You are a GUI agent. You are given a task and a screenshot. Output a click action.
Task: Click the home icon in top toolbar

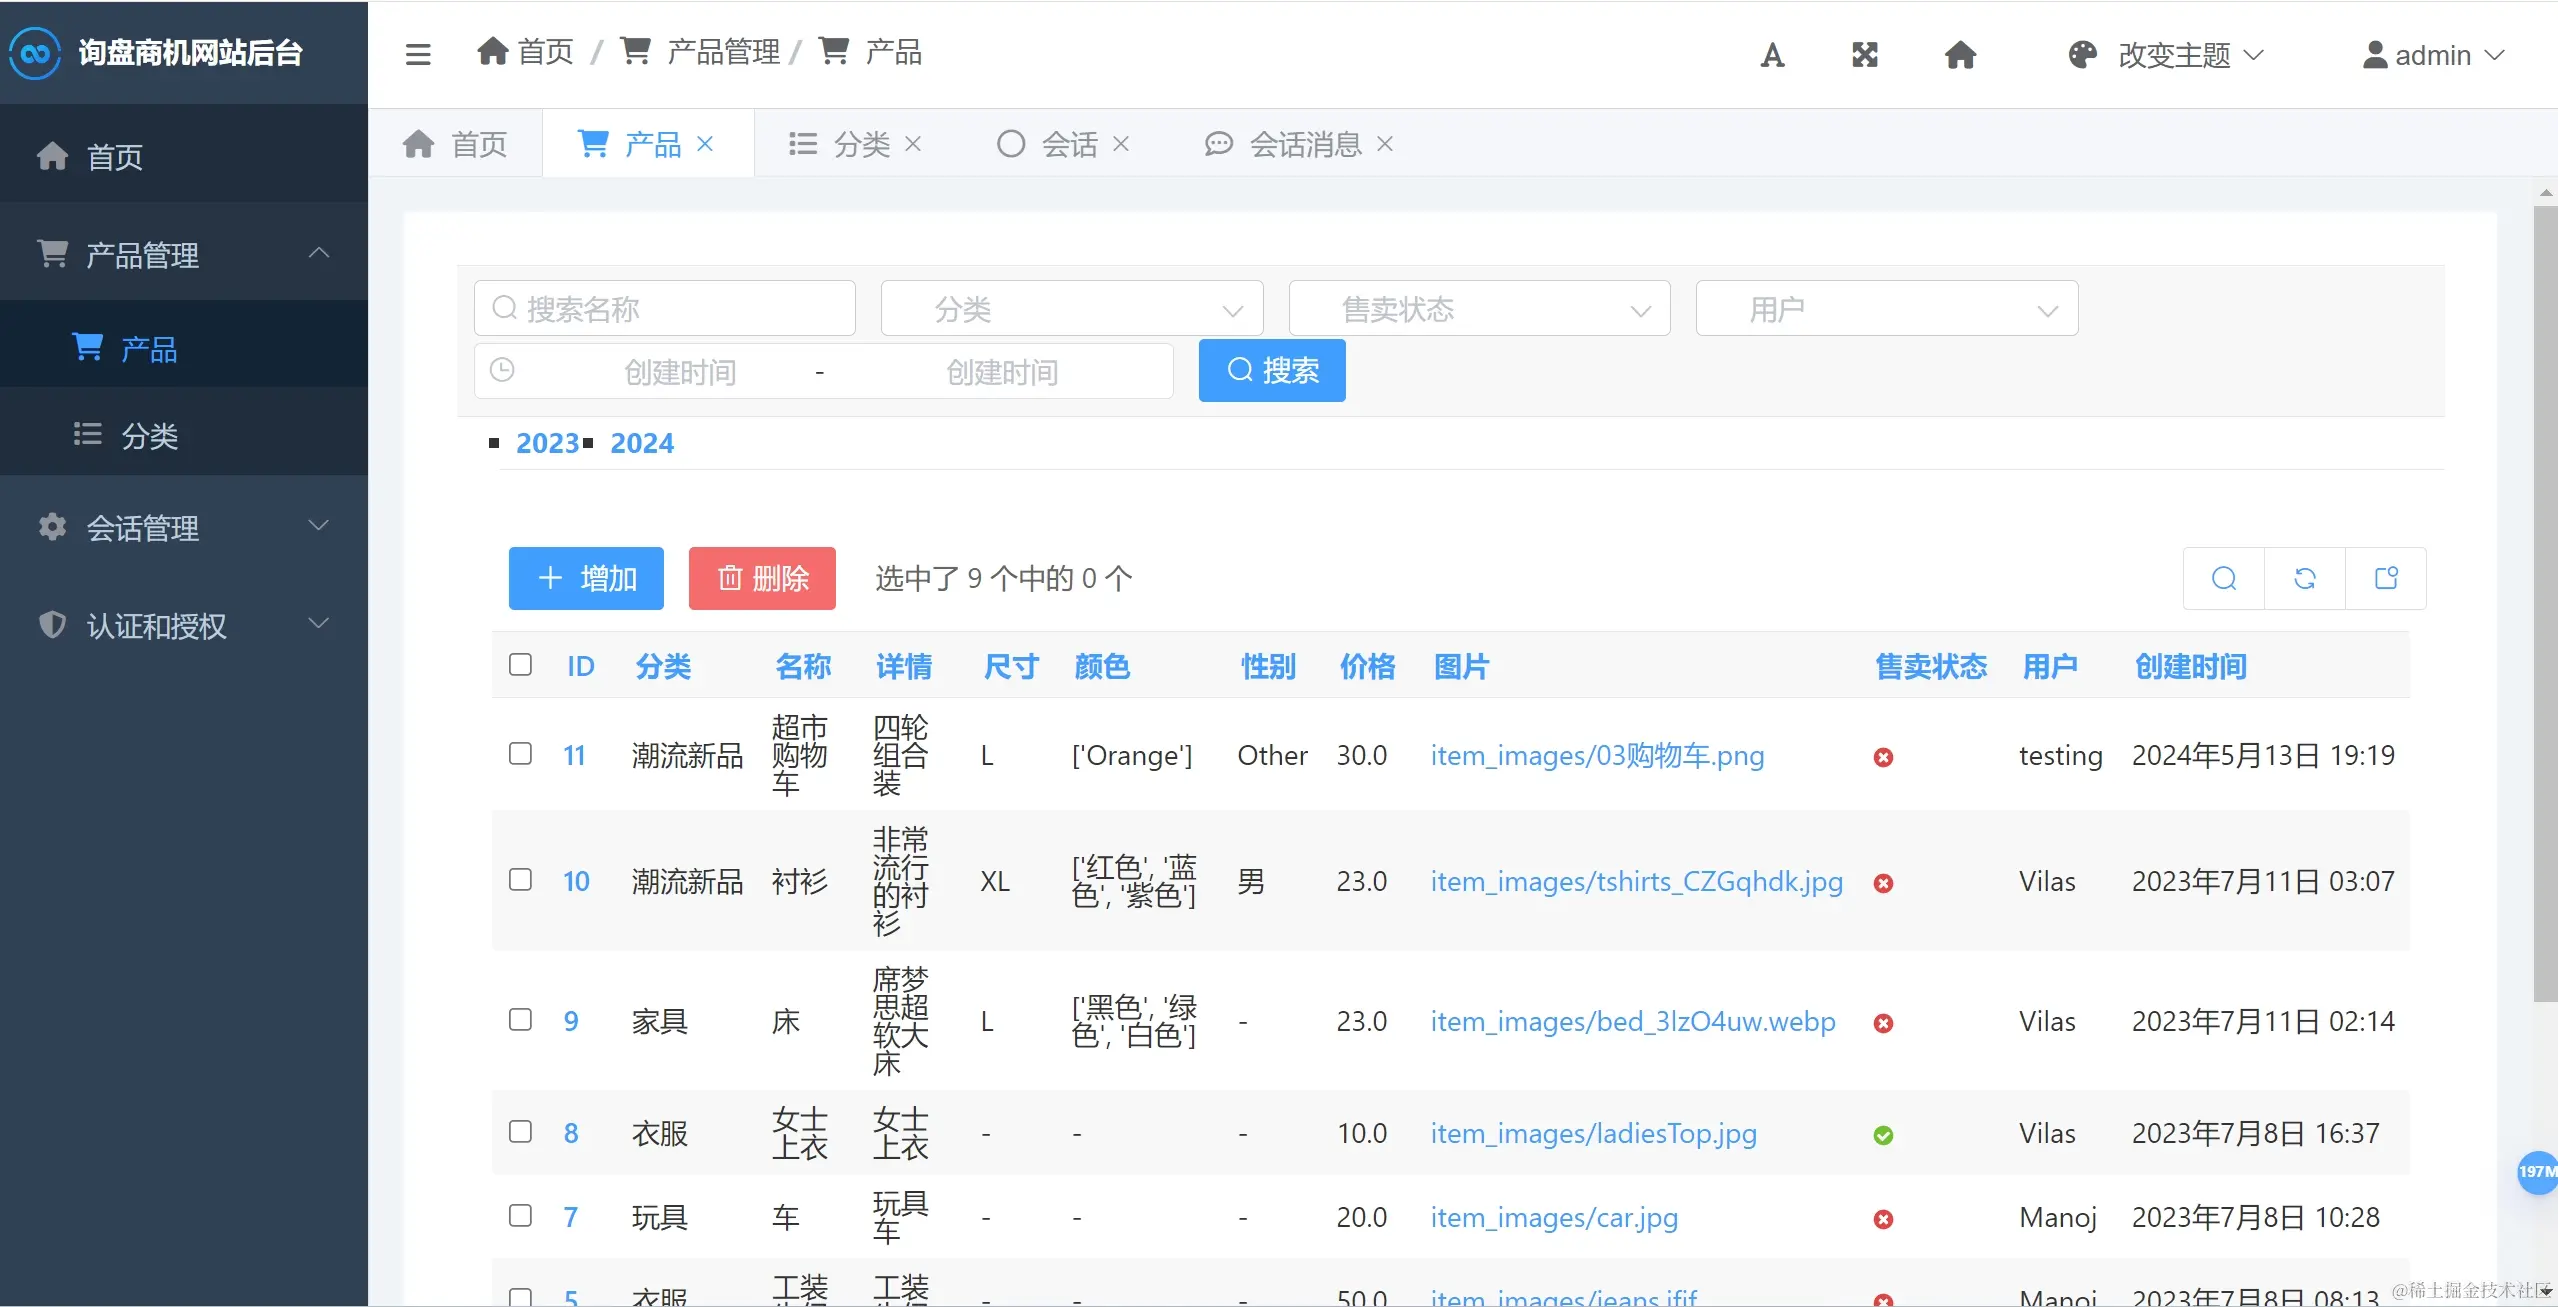(x=1960, y=55)
